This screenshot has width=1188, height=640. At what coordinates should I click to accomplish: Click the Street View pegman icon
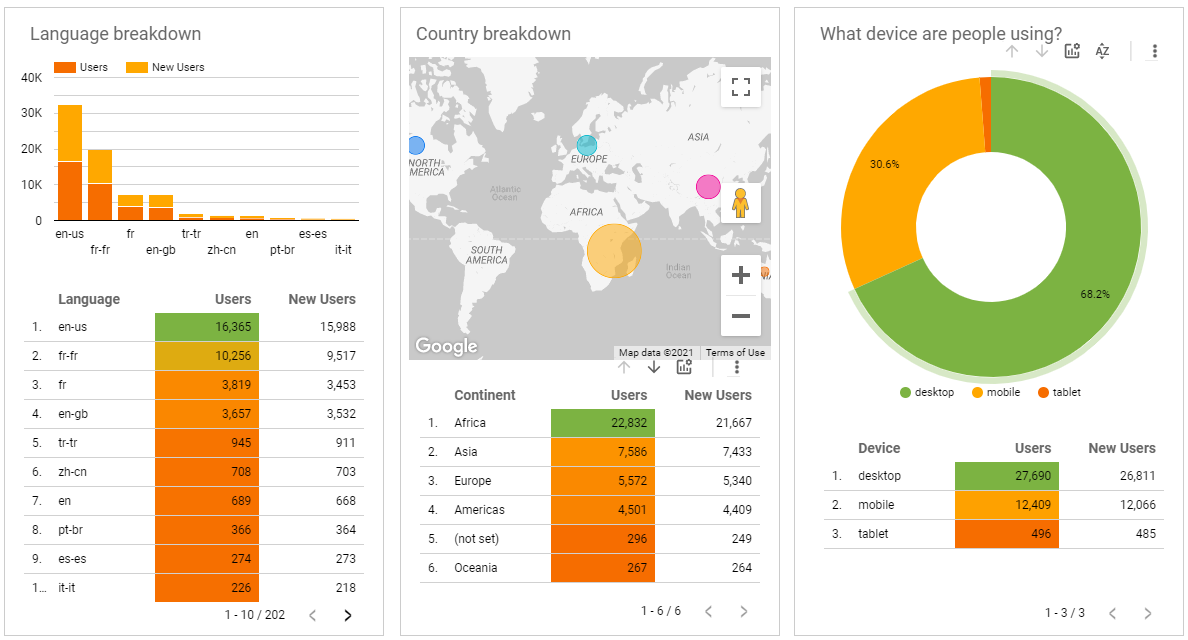pyautogui.click(x=740, y=203)
